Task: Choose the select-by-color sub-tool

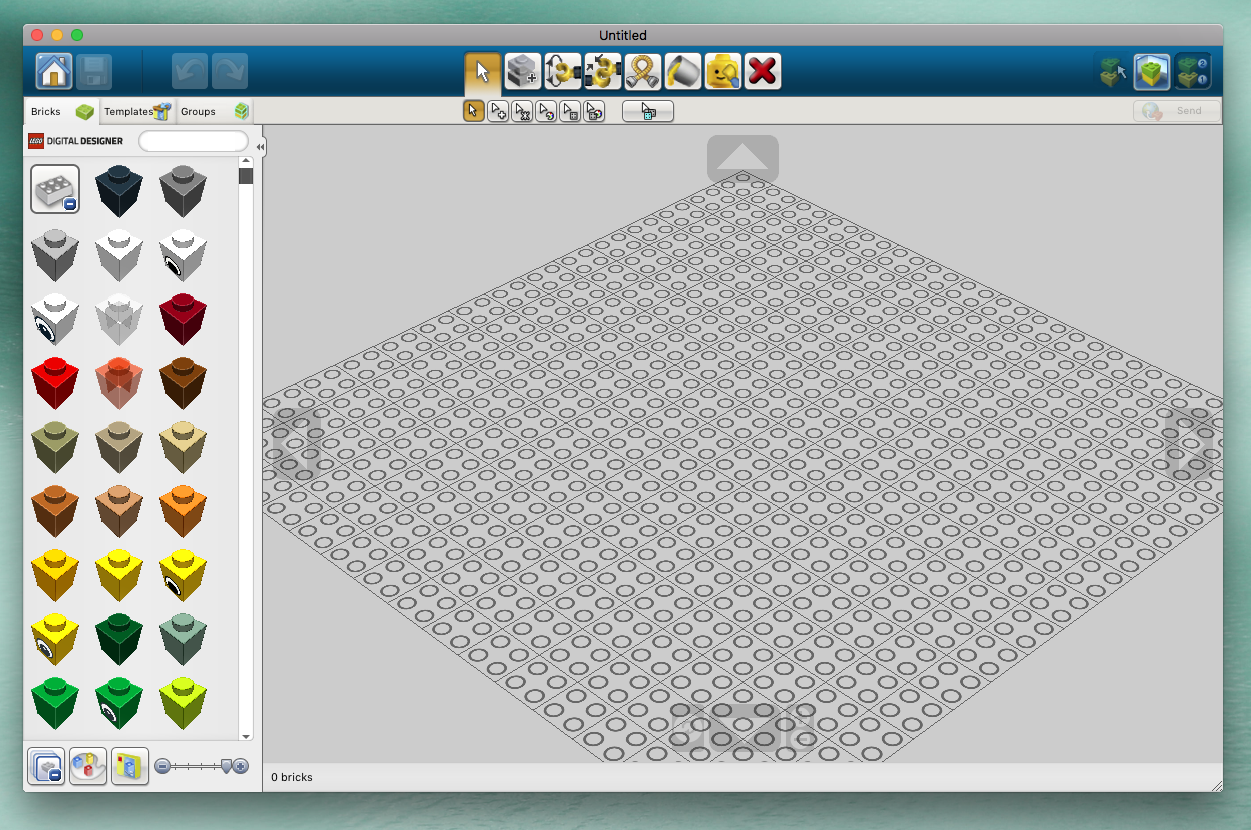Action: click(546, 111)
